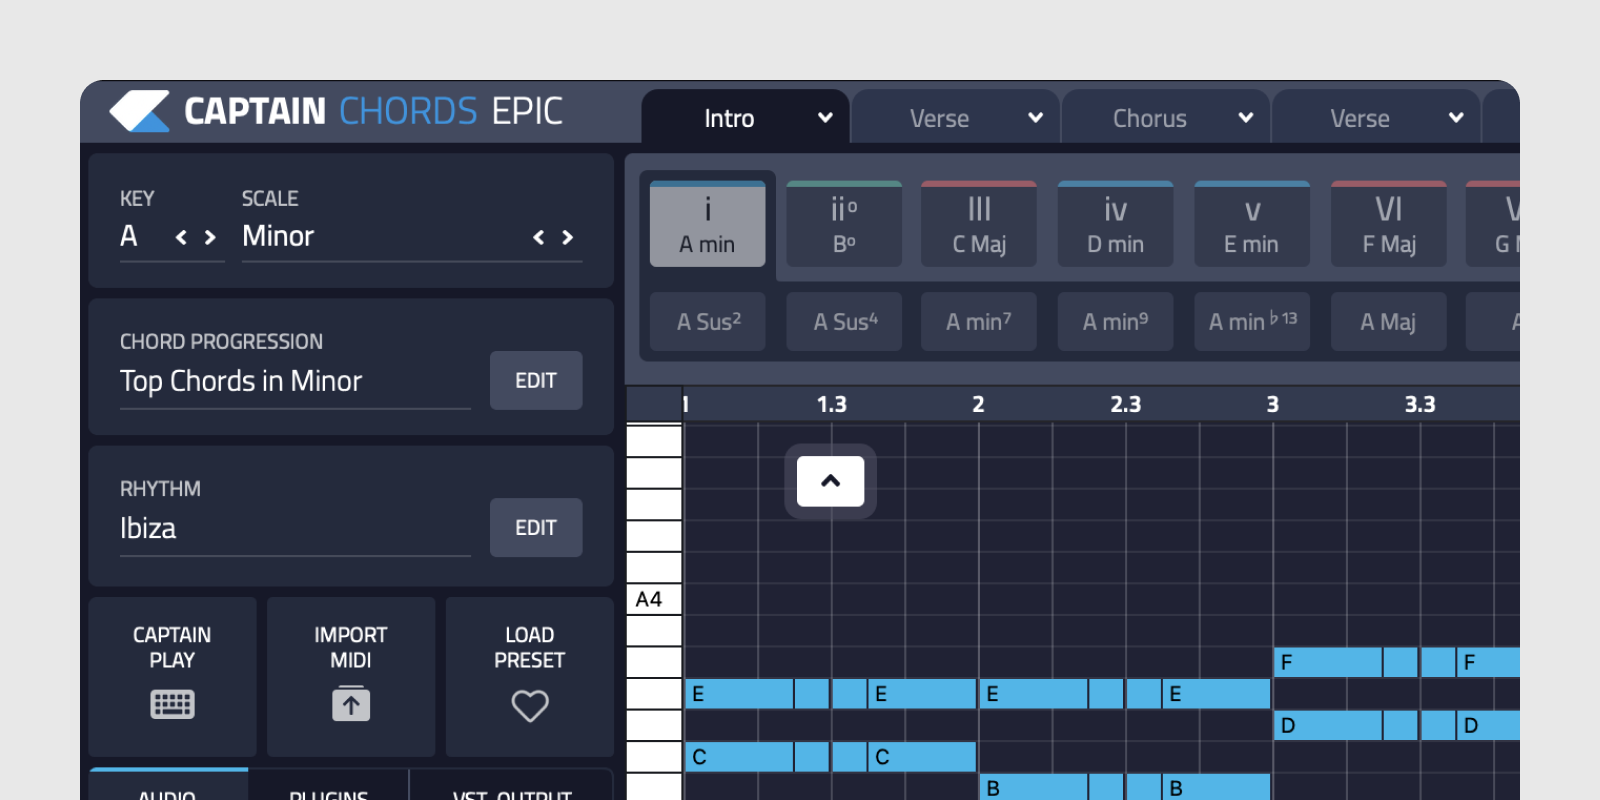
Task: Click the Import MIDI upload icon
Action: click(x=351, y=704)
